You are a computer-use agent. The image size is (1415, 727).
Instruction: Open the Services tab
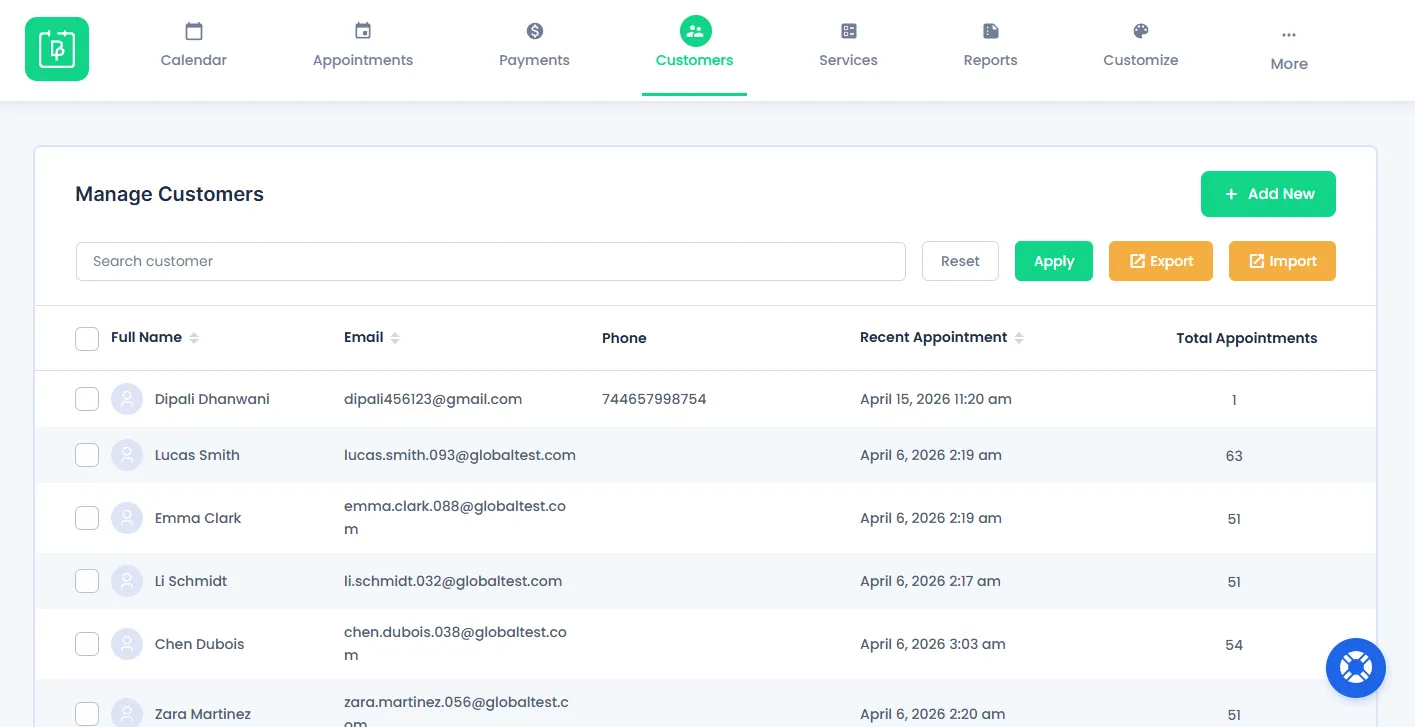[x=848, y=47]
